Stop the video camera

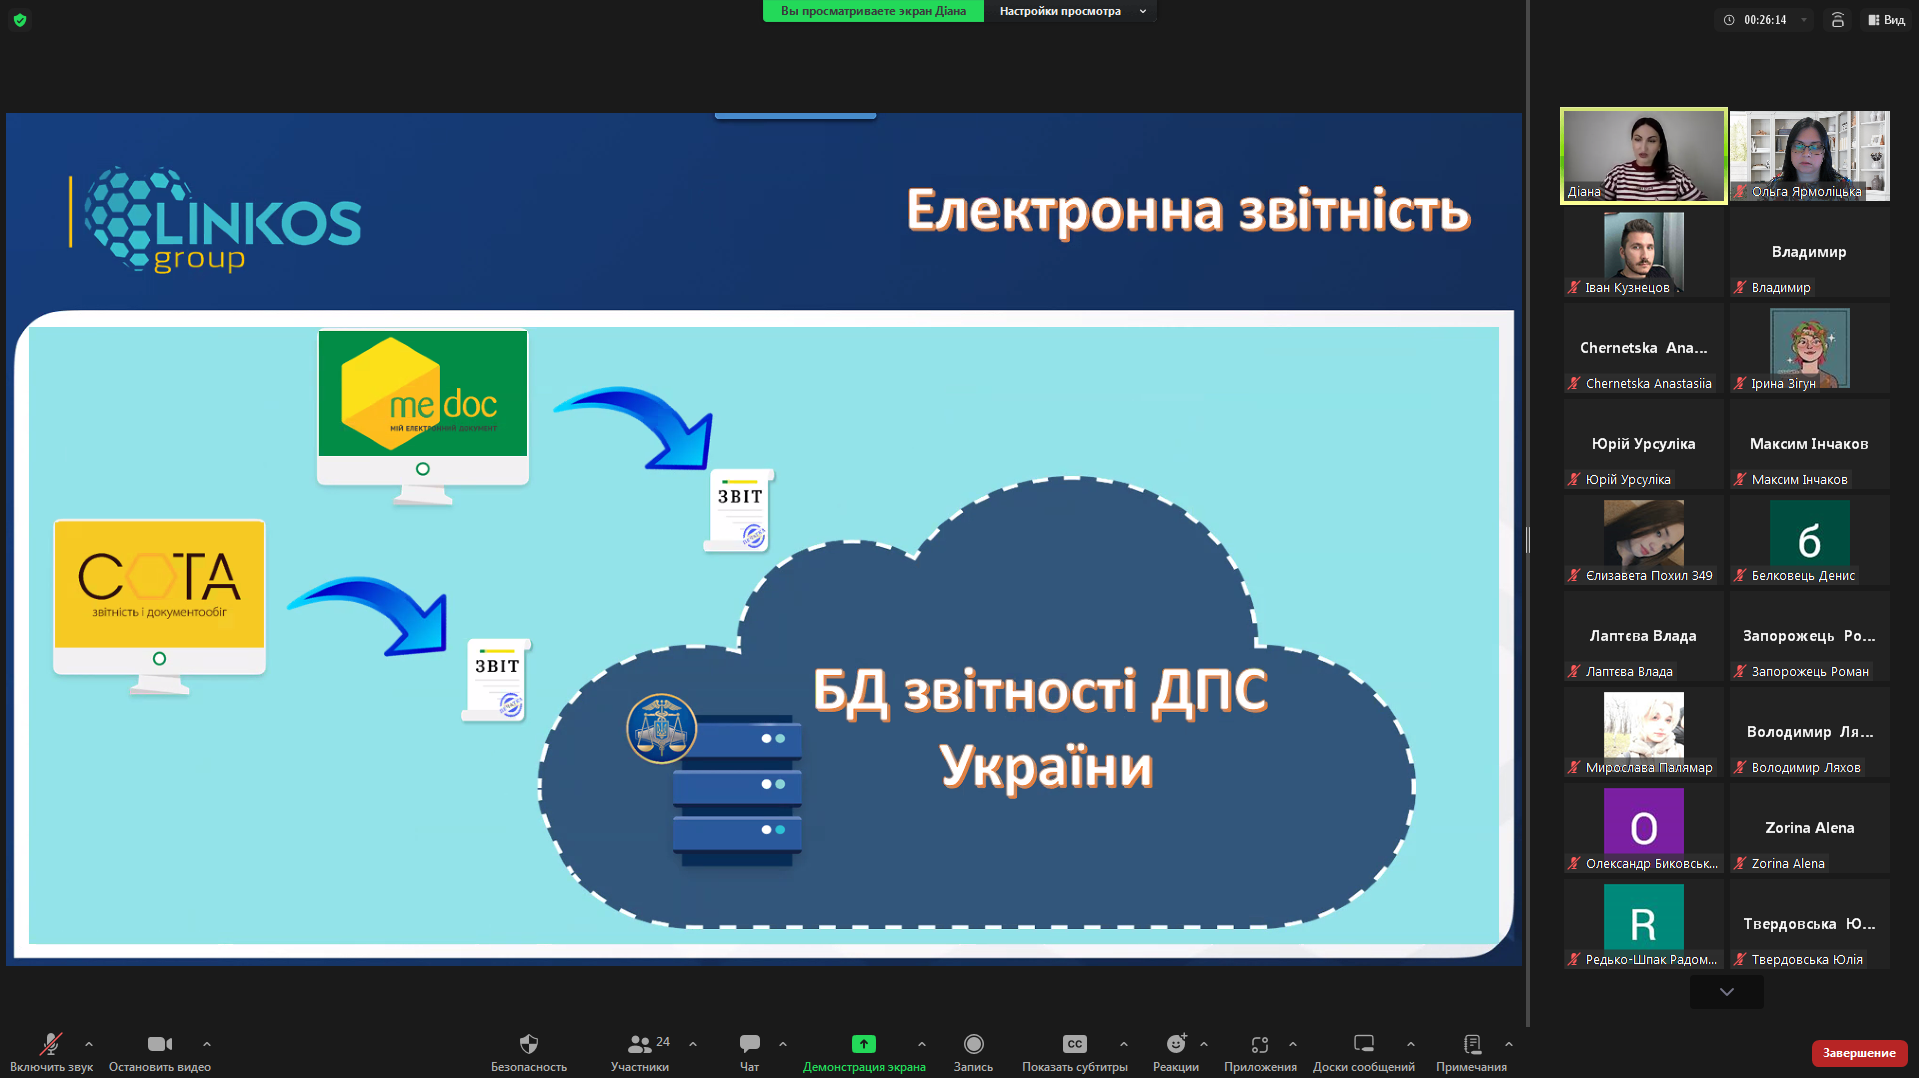pyautogui.click(x=159, y=1044)
